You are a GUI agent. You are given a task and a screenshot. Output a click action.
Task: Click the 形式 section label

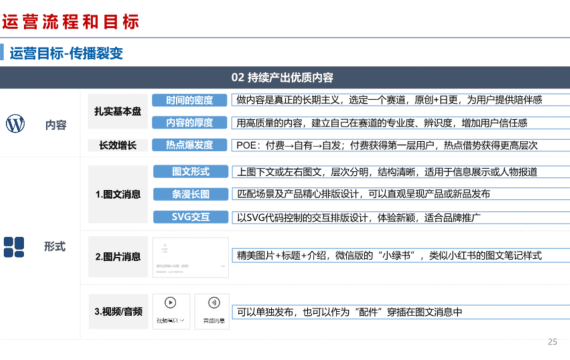55,247
